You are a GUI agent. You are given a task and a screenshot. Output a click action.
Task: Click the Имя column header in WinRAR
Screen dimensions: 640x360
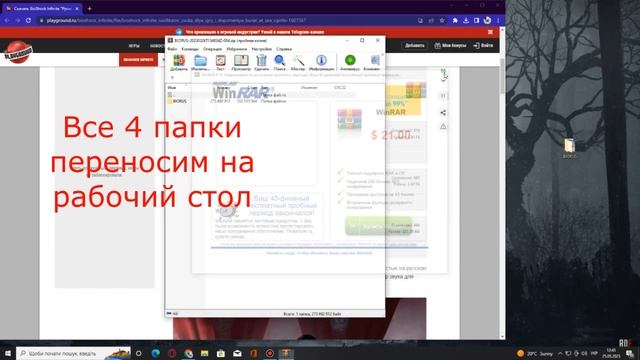coord(172,87)
